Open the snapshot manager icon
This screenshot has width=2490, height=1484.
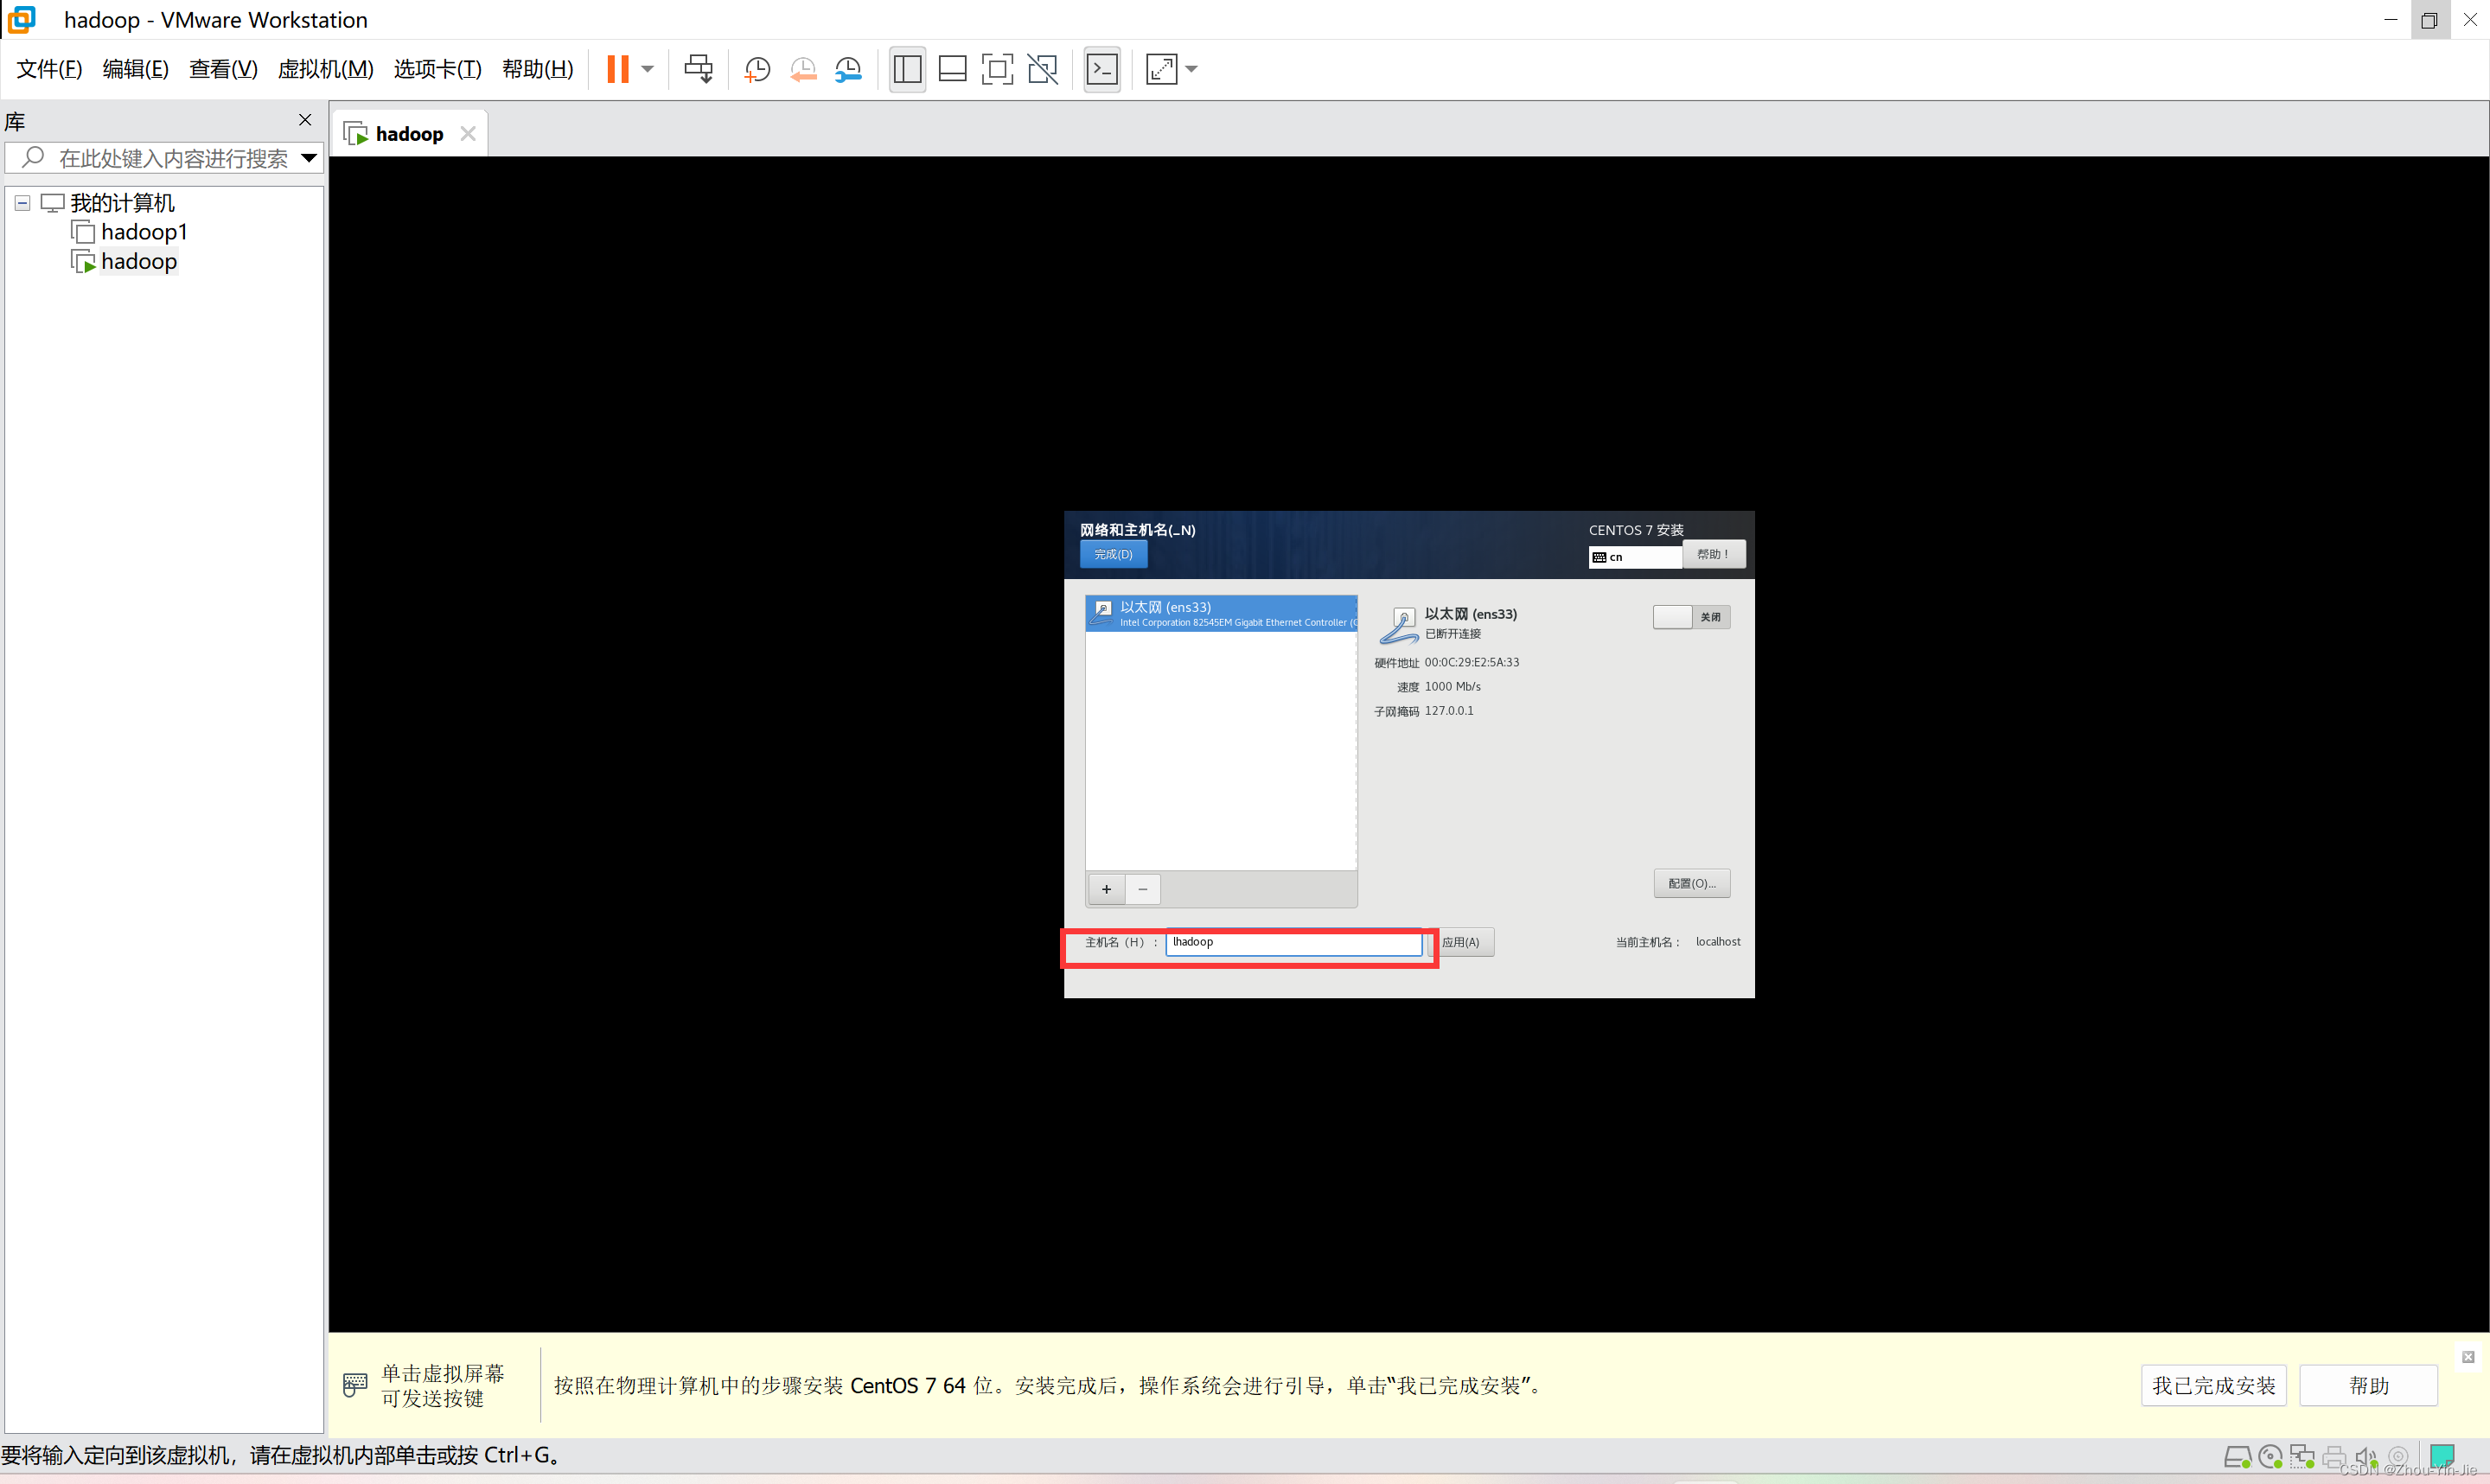pyautogui.click(x=848, y=69)
